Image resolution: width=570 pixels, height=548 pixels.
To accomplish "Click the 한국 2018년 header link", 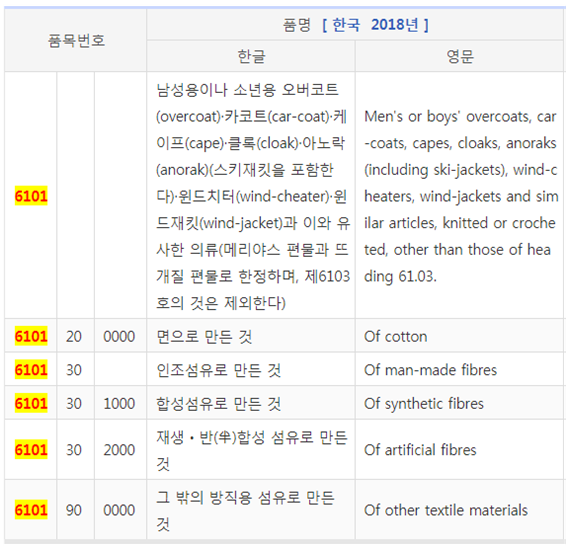I will [x=375, y=25].
